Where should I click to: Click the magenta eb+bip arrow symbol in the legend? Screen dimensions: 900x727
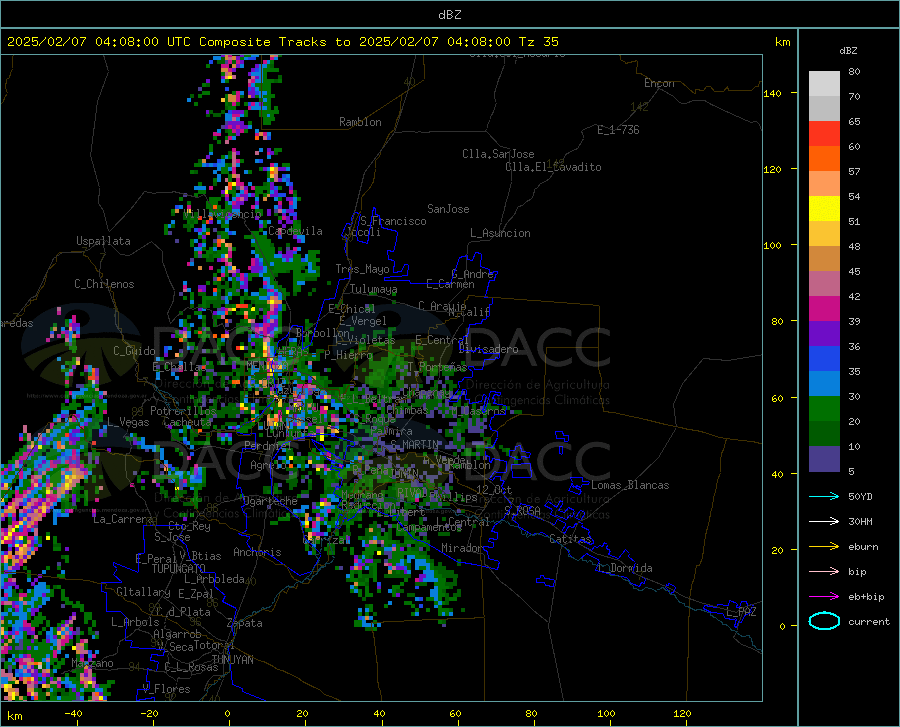[x=824, y=597]
